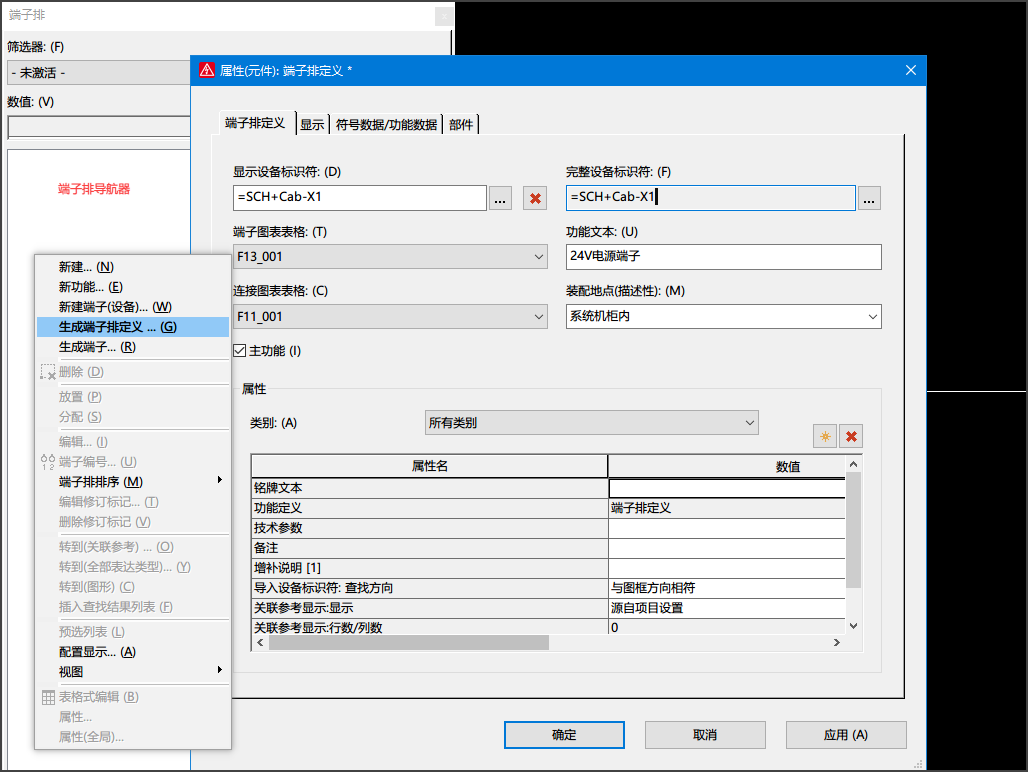The width and height of the screenshot is (1028, 772).
Task: Click the new property star icon
Action: click(x=825, y=436)
